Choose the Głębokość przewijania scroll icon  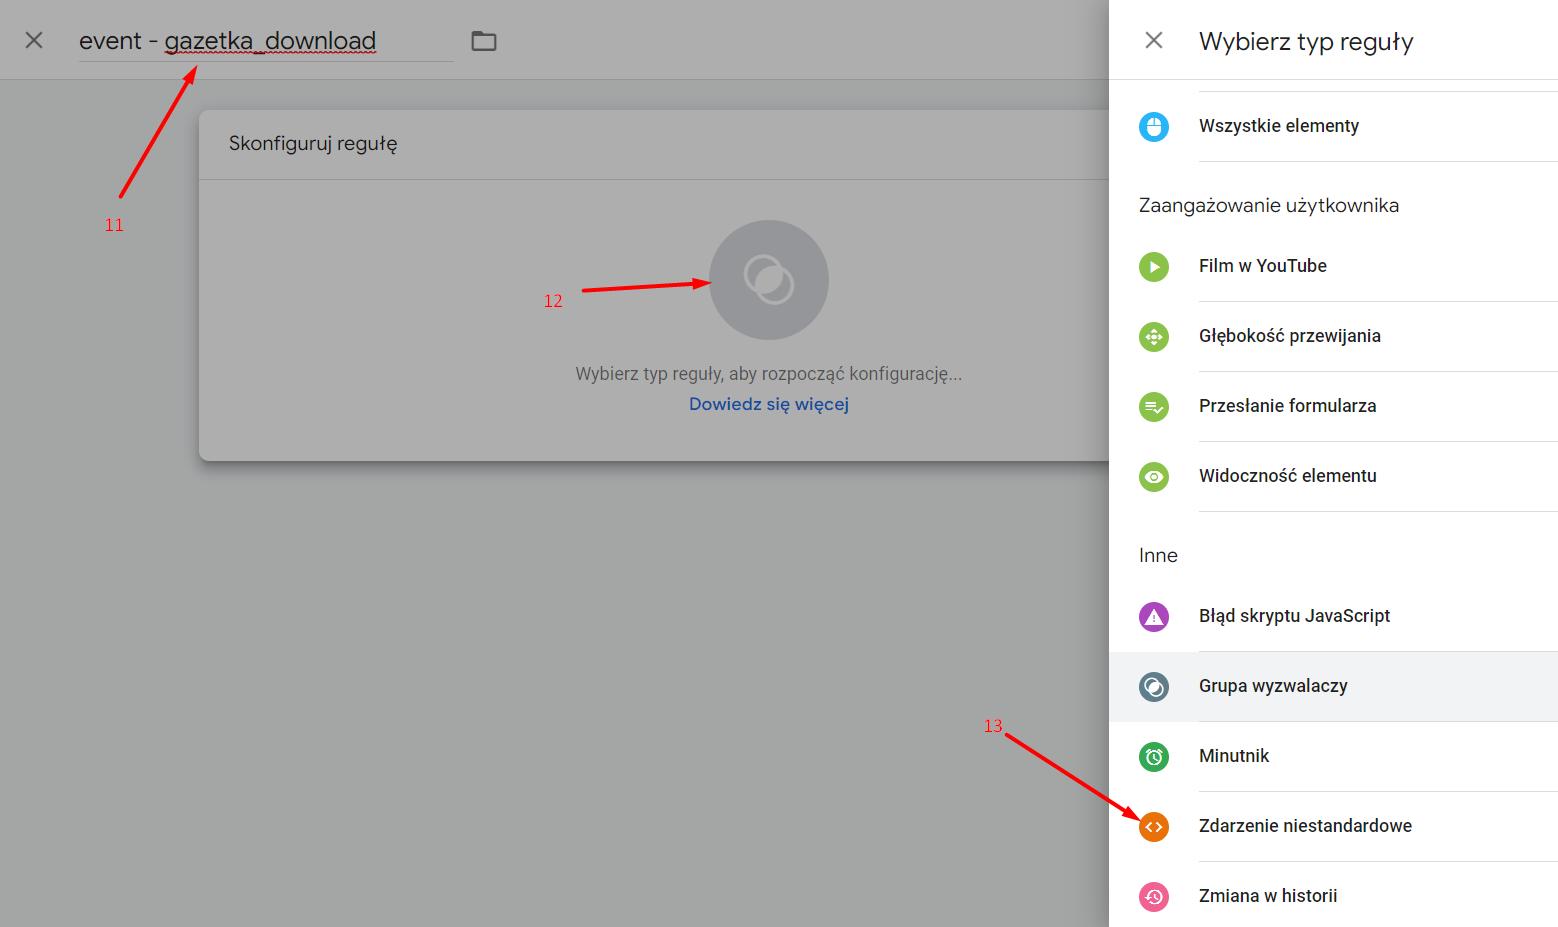[x=1154, y=336]
